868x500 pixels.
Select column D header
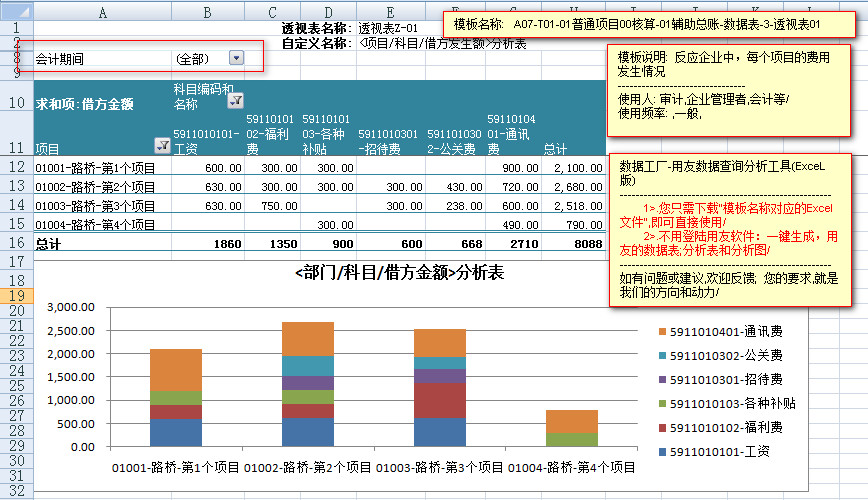pyautogui.click(x=325, y=9)
